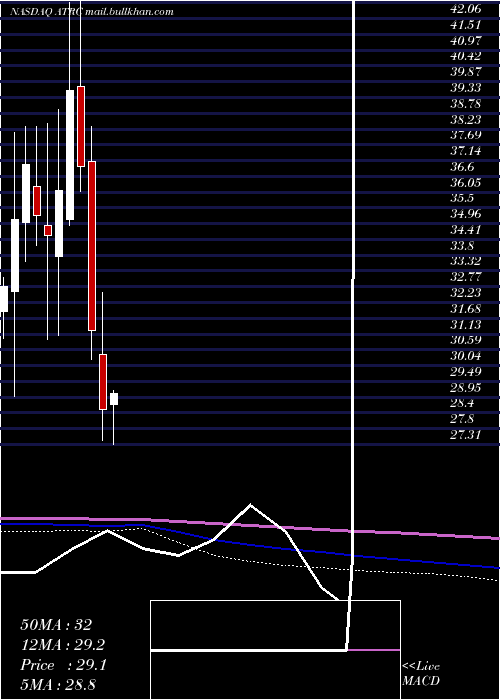Click the Price : 29.1 readout
Screen dimensions: 500x700
[63, 665]
